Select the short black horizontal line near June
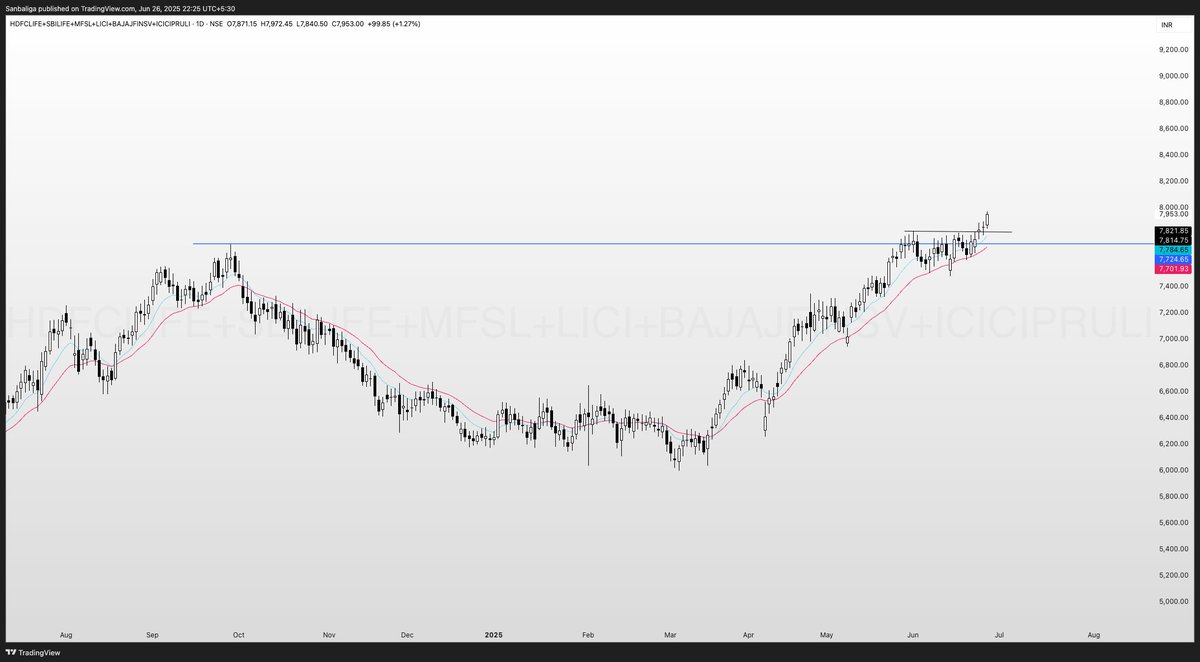This screenshot has width=1200, height=662. 958,232
